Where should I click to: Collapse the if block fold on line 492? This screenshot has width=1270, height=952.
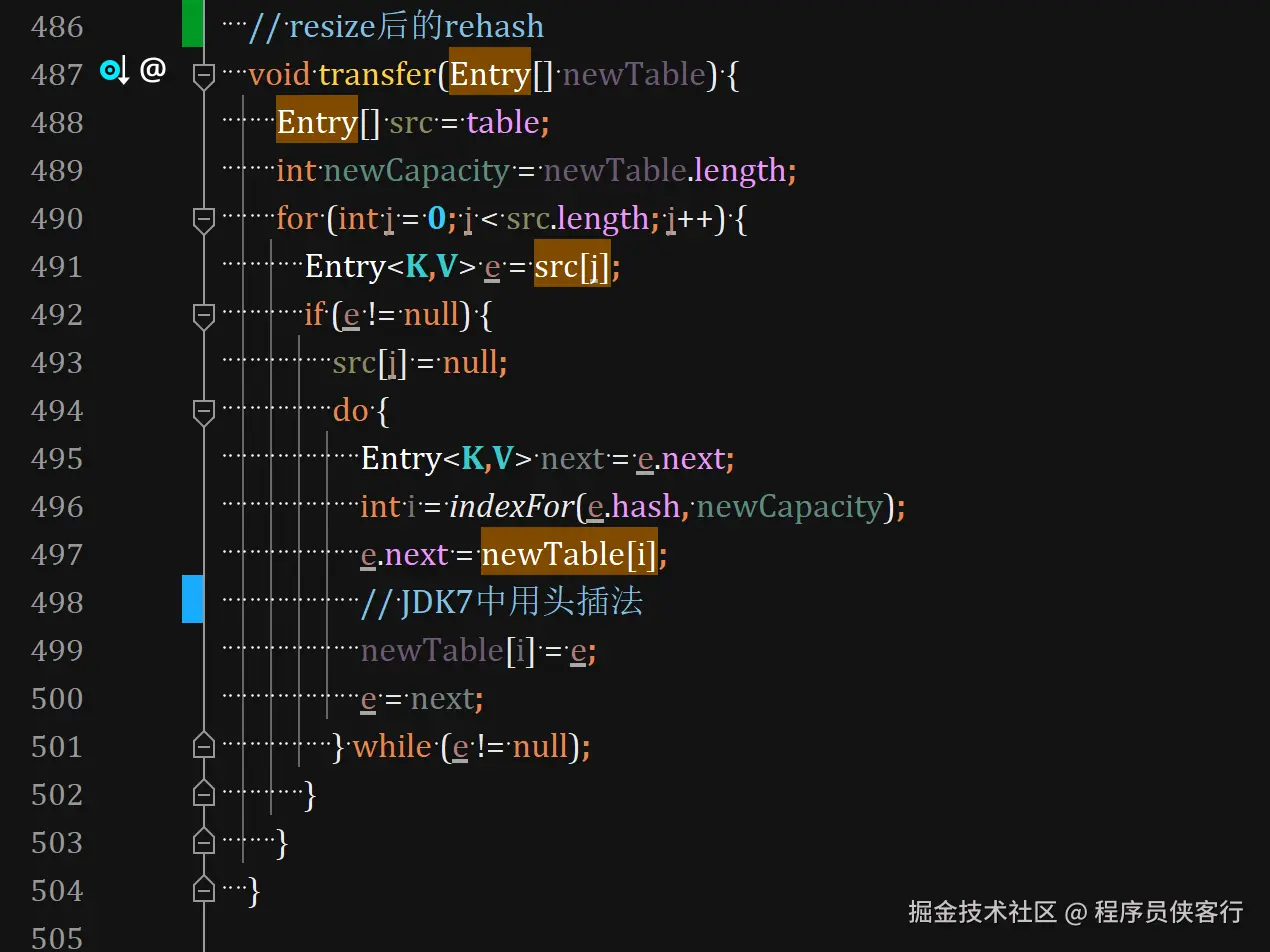203,316
